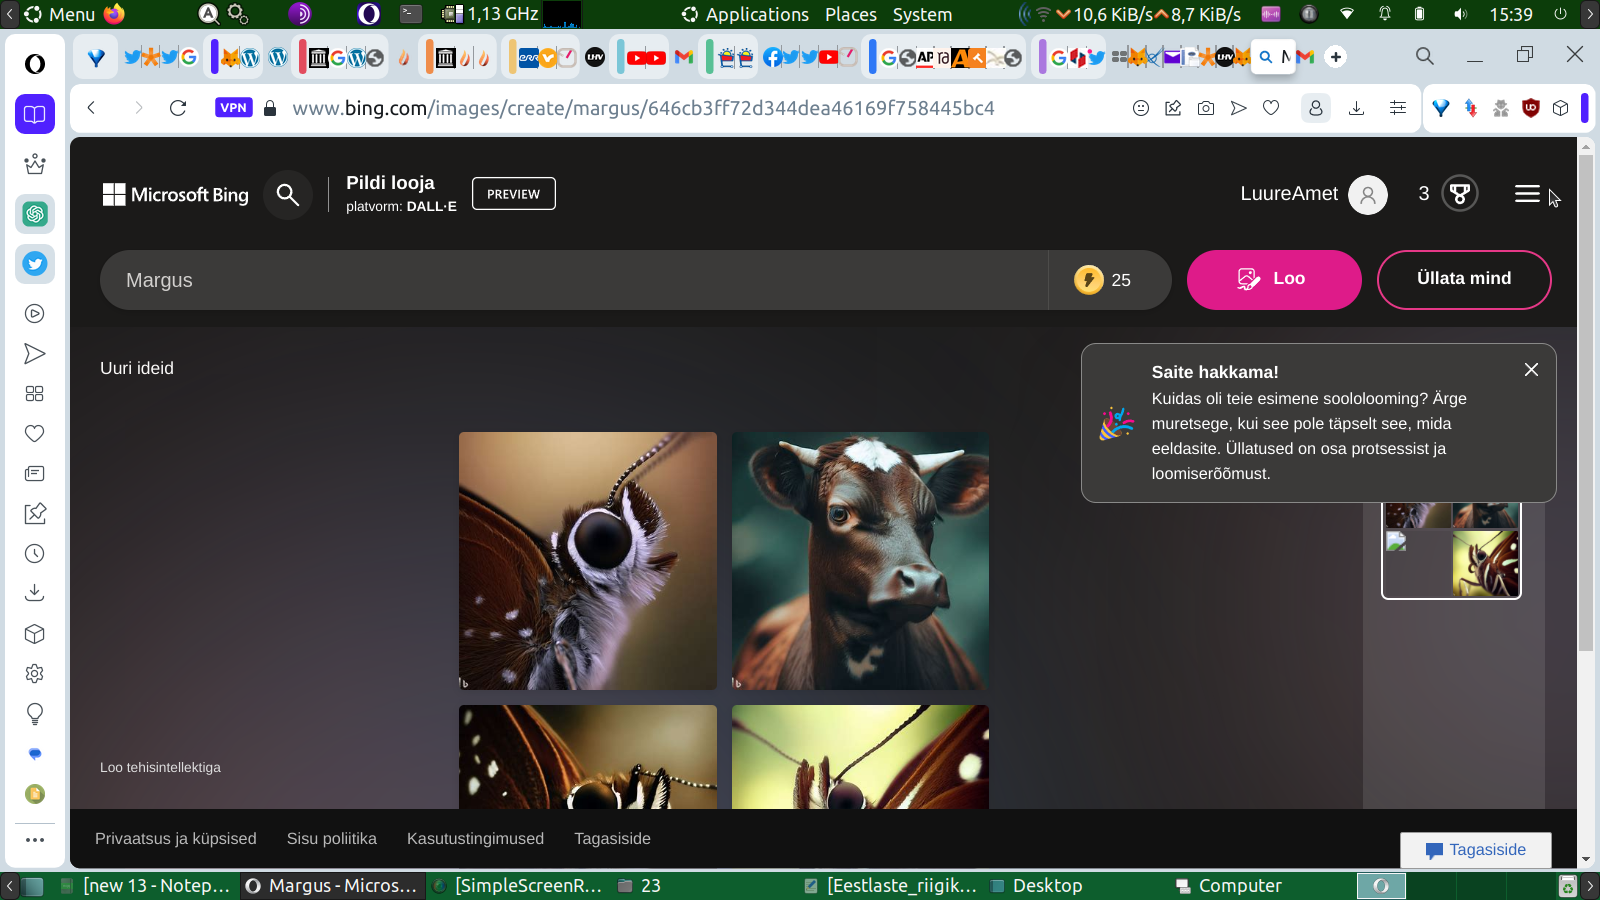Viewport: 1600px width, 900px height.
Task: Open Downloads icon in the sidebar
Action: [x=35, y=594]
